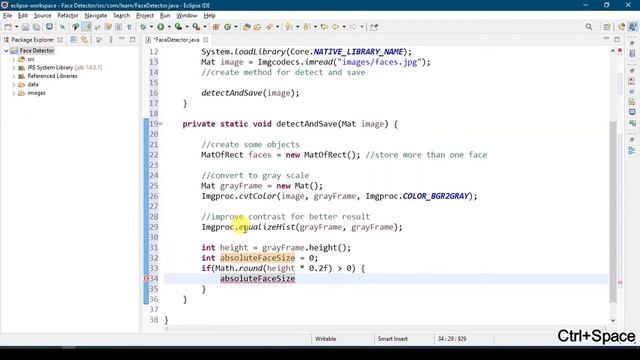This screenshot has height=360, width=640.
Task: Click the Coverage launch icon
Action: point(178,27)
